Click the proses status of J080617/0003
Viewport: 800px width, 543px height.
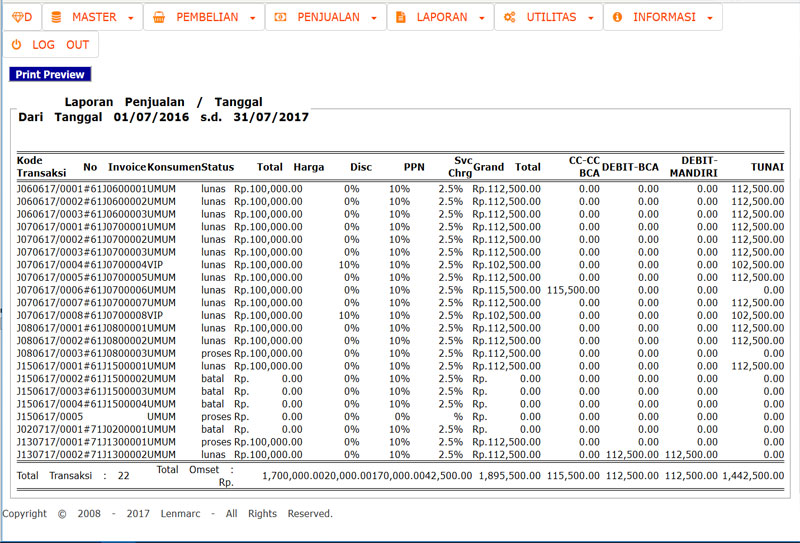[x=216, y=354]
